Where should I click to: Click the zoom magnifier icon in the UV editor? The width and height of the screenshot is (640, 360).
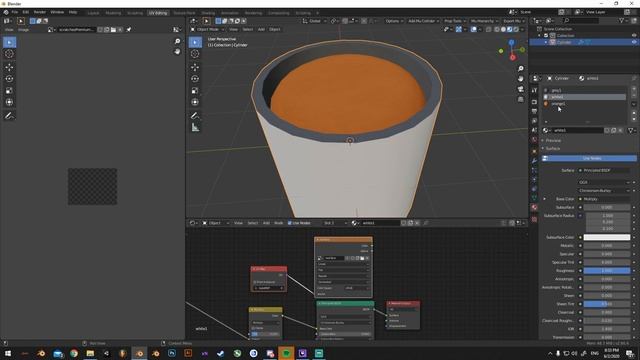click(x=177, y=42)
